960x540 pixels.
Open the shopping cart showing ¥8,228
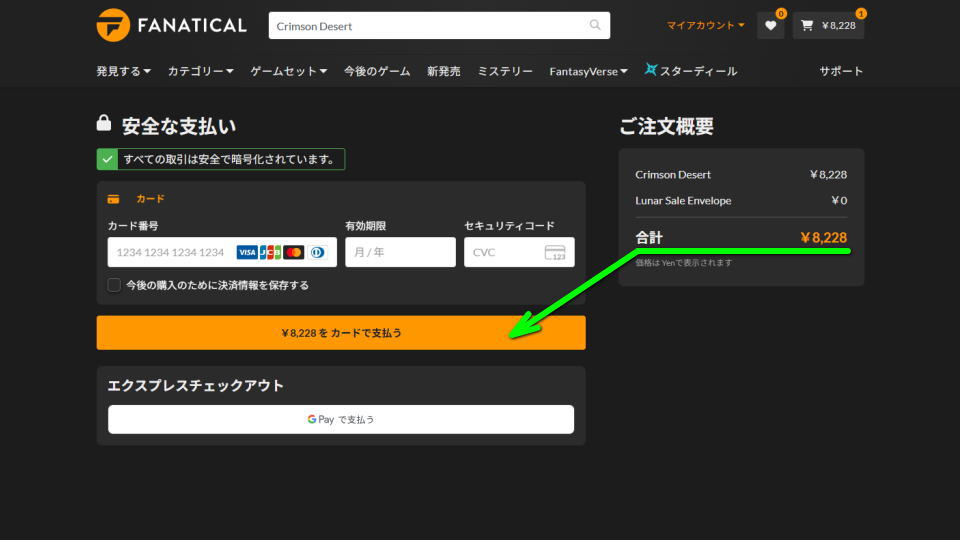(828, 26)
